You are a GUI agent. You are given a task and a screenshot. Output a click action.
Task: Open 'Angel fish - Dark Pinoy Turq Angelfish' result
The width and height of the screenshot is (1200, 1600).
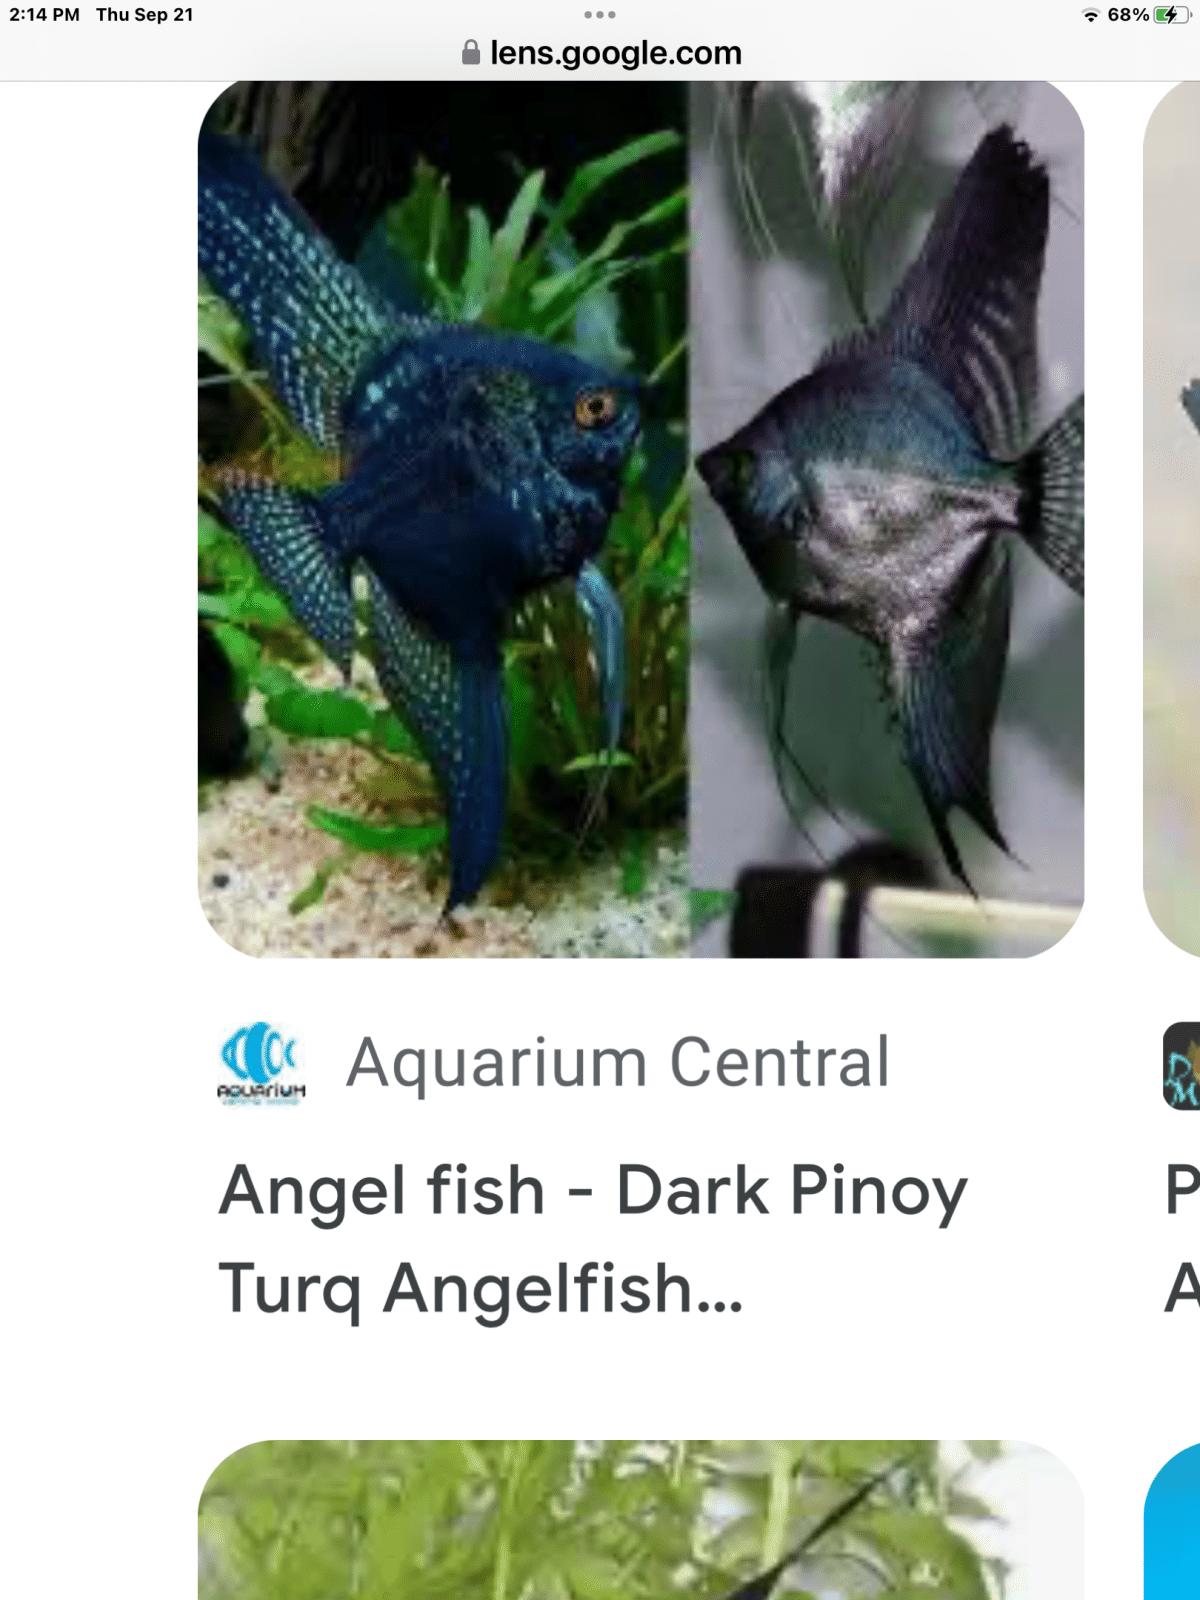tap(593, 1239)
